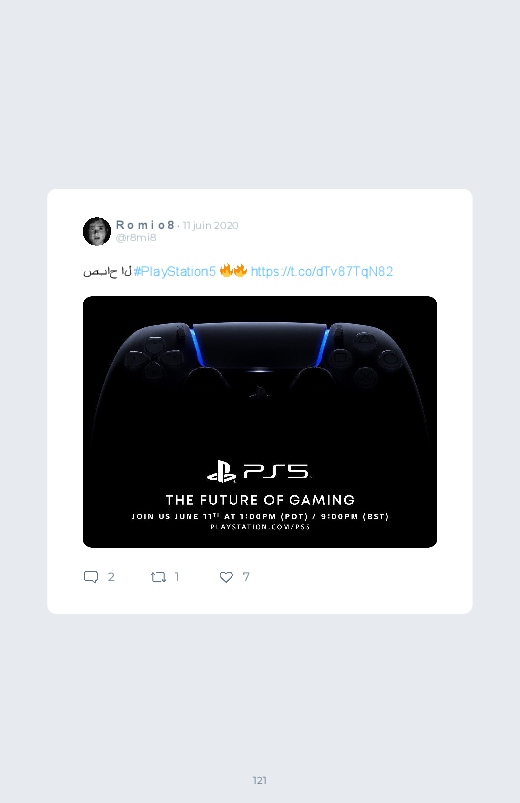Image resolution: width=520 pixels, height=803 pixels.
Task: Click the page number 121
Action: pos(260,780)
